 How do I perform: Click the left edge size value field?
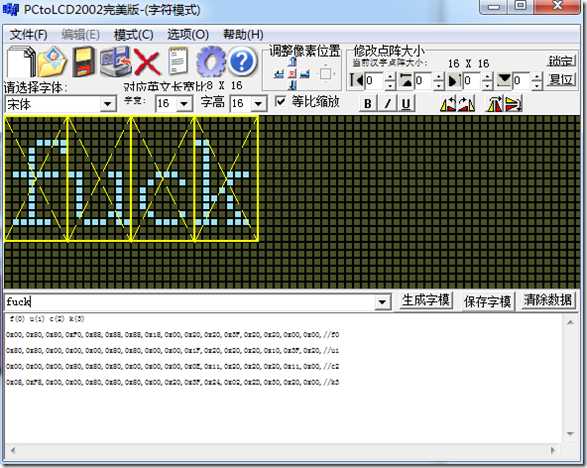click(x=375, y=80)
